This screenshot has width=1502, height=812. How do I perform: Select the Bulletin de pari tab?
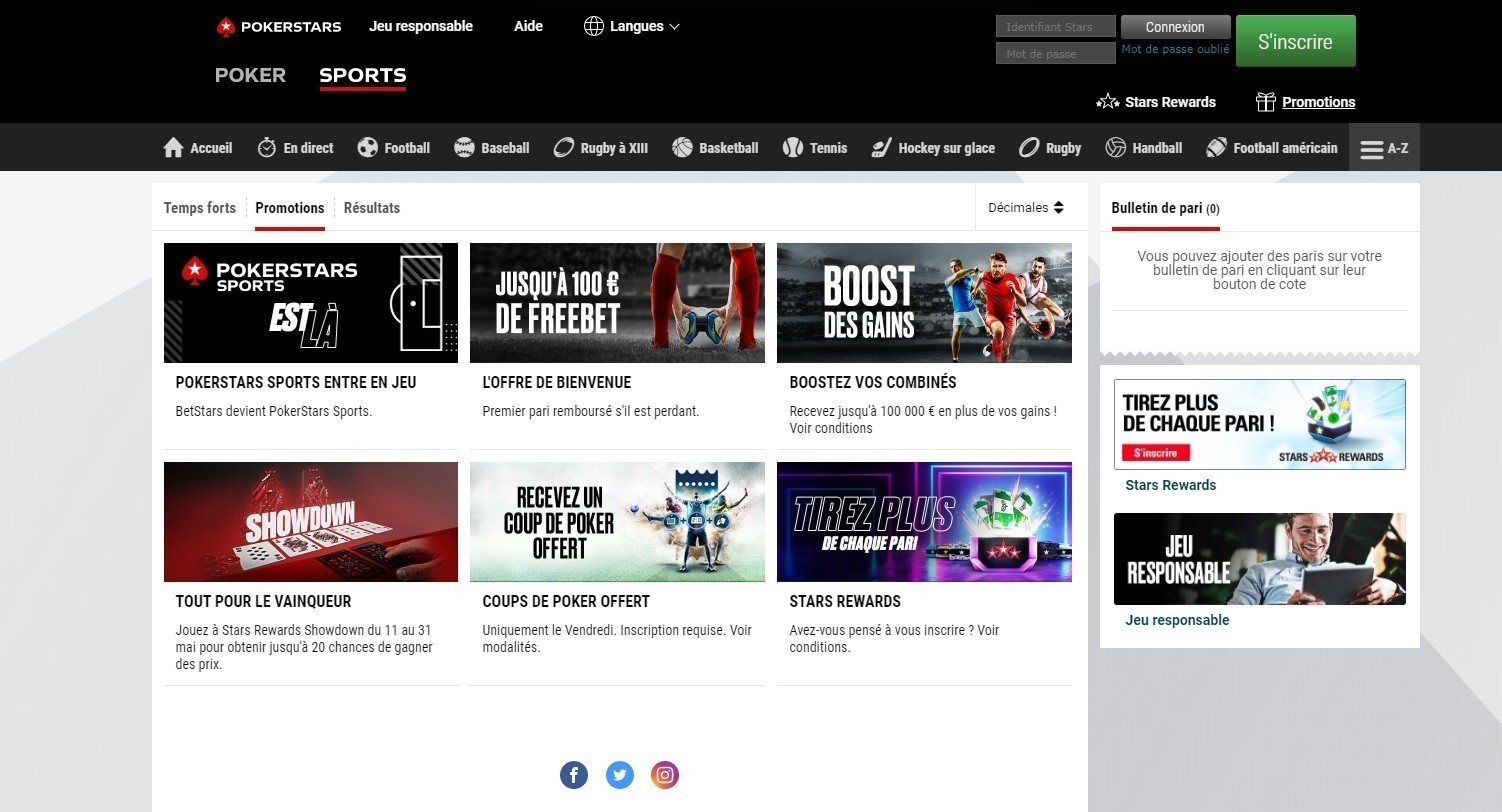click(x=1165, y=208)
